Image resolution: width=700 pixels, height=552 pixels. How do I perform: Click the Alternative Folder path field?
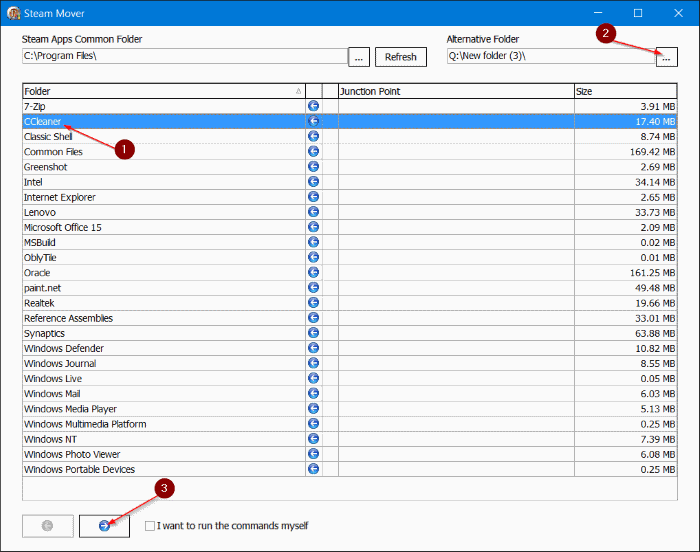[x=551, y=56]
